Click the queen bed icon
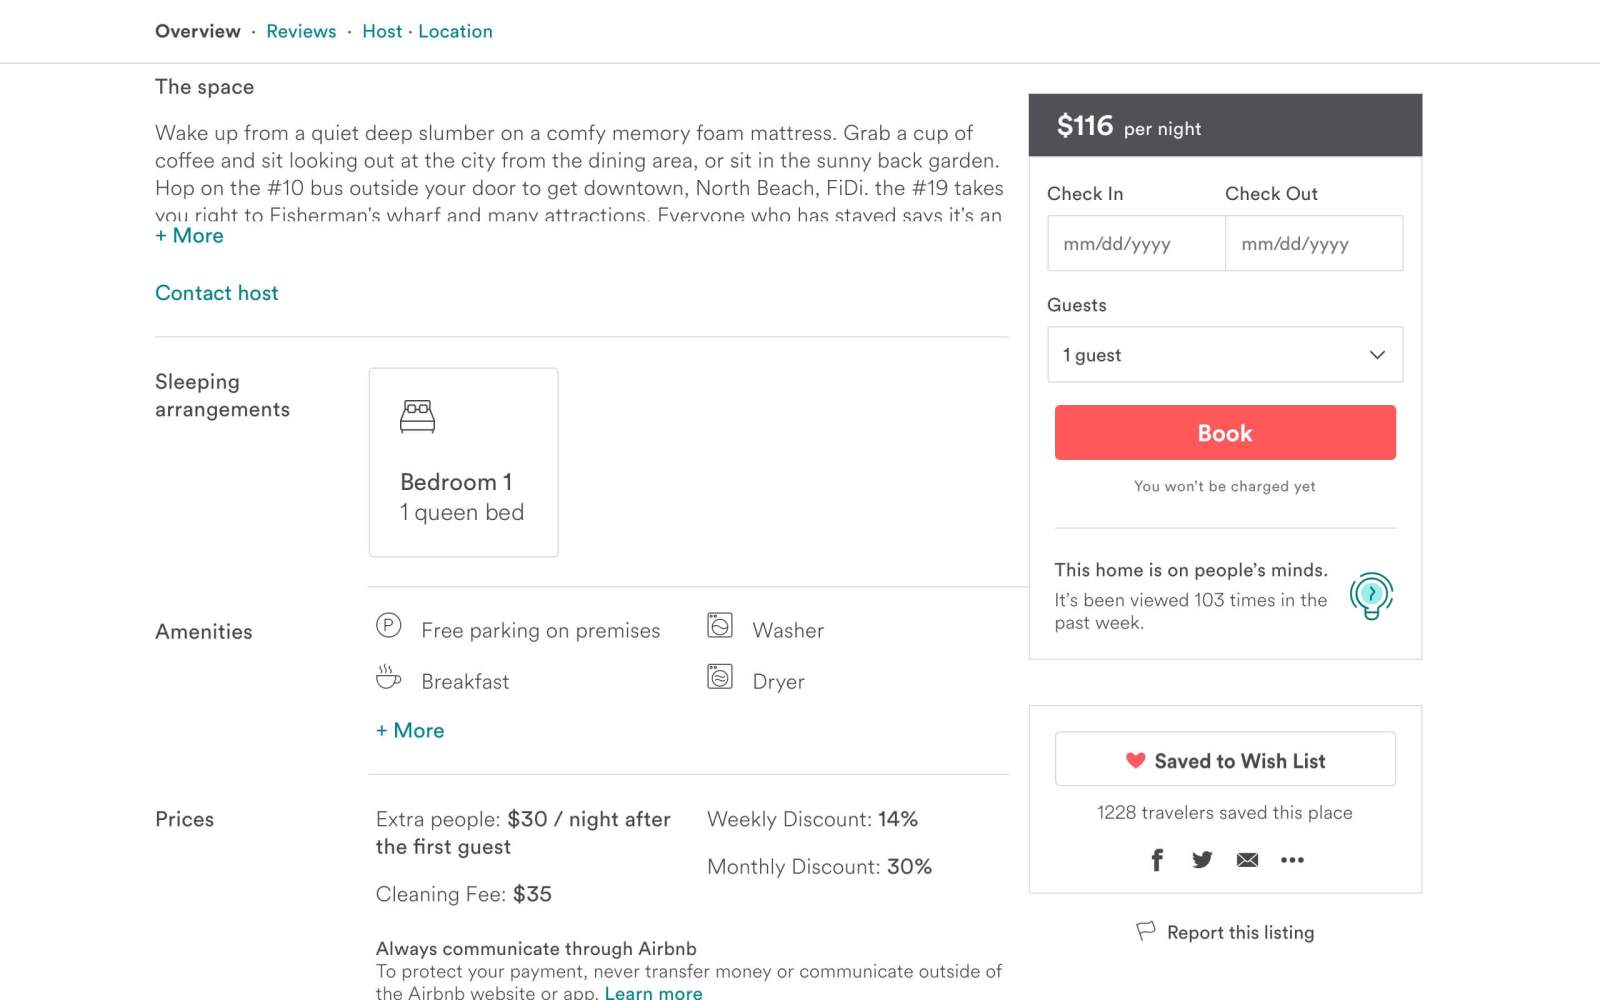 point(417,416)
